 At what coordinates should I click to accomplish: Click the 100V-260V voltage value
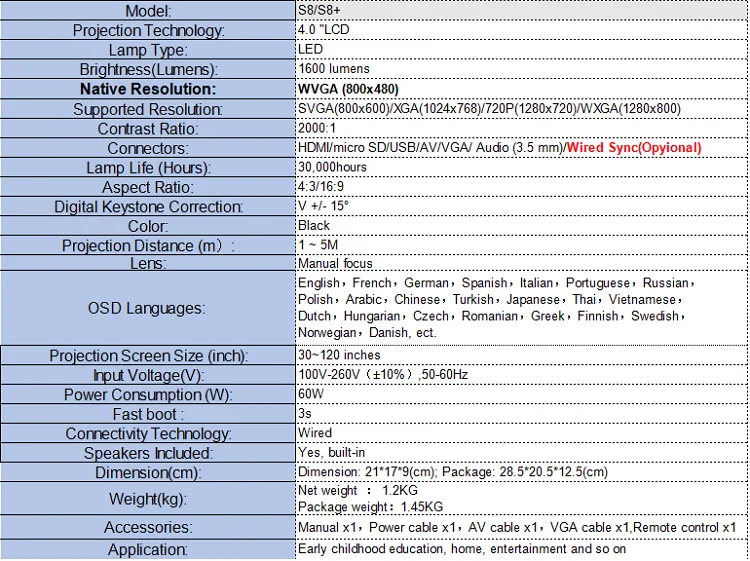coord(383,374)
